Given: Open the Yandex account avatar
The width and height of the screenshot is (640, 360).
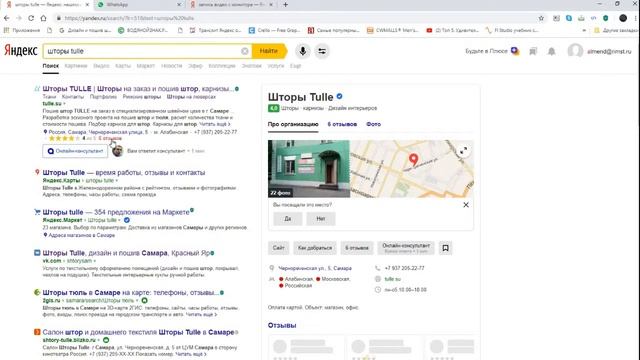Looking at the screenshot, I should [x=575, y=51].
